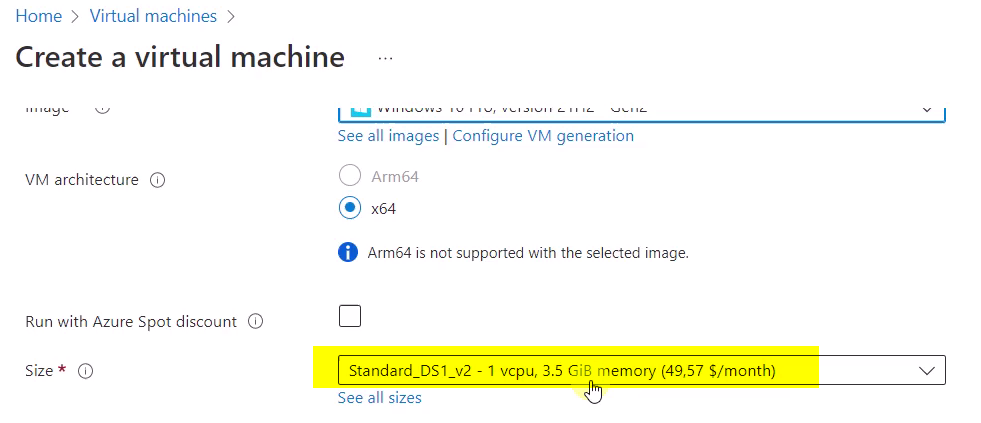The width and height of the screenshot is (981, 423).
Task: Open the See all images link
Action: 388,136
